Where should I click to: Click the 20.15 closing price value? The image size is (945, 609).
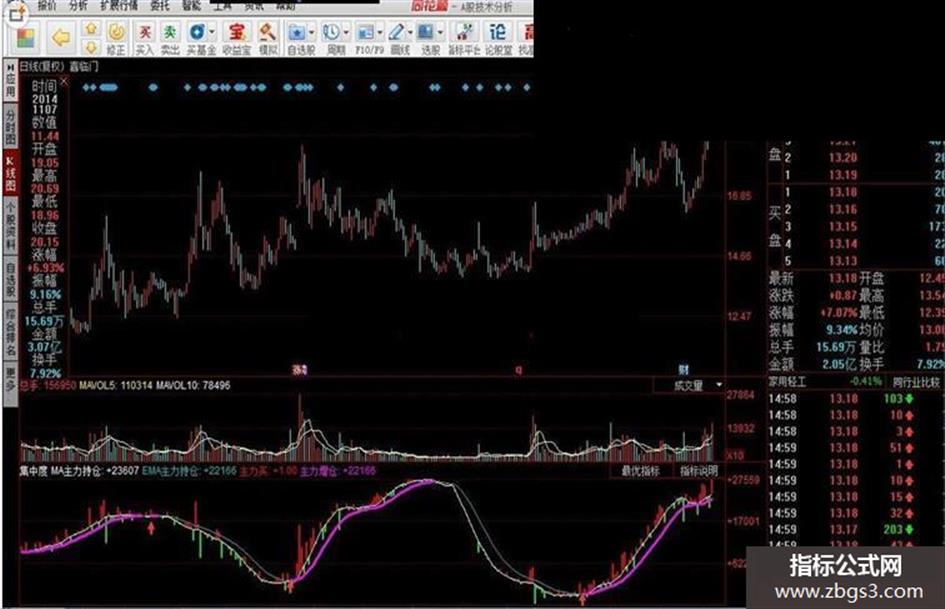coord(45,242)
